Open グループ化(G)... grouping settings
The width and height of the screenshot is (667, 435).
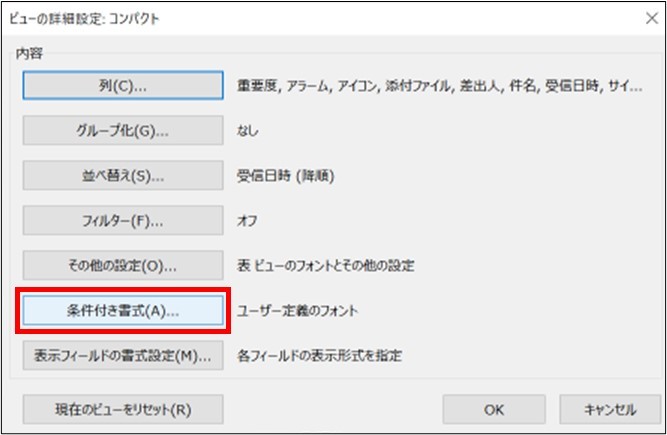pyautogui.click(x=123, y=131)
